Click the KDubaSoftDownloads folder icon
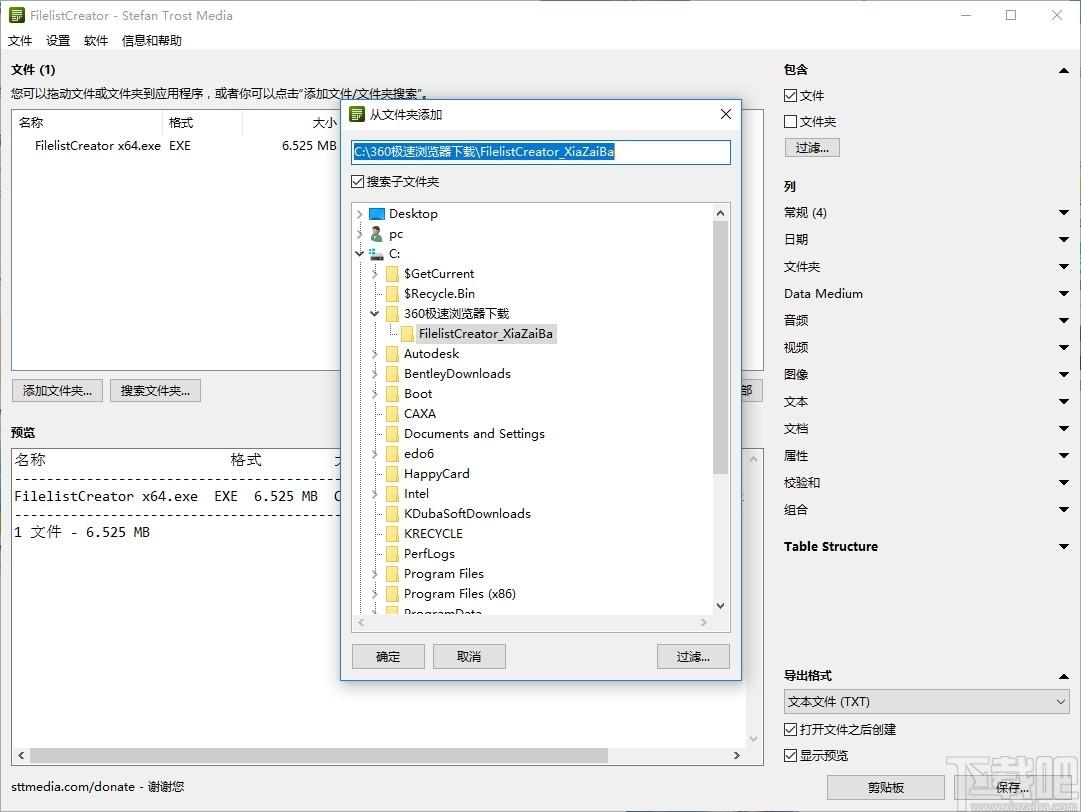The image size is (1081, 812). click(x=392, y=514)
